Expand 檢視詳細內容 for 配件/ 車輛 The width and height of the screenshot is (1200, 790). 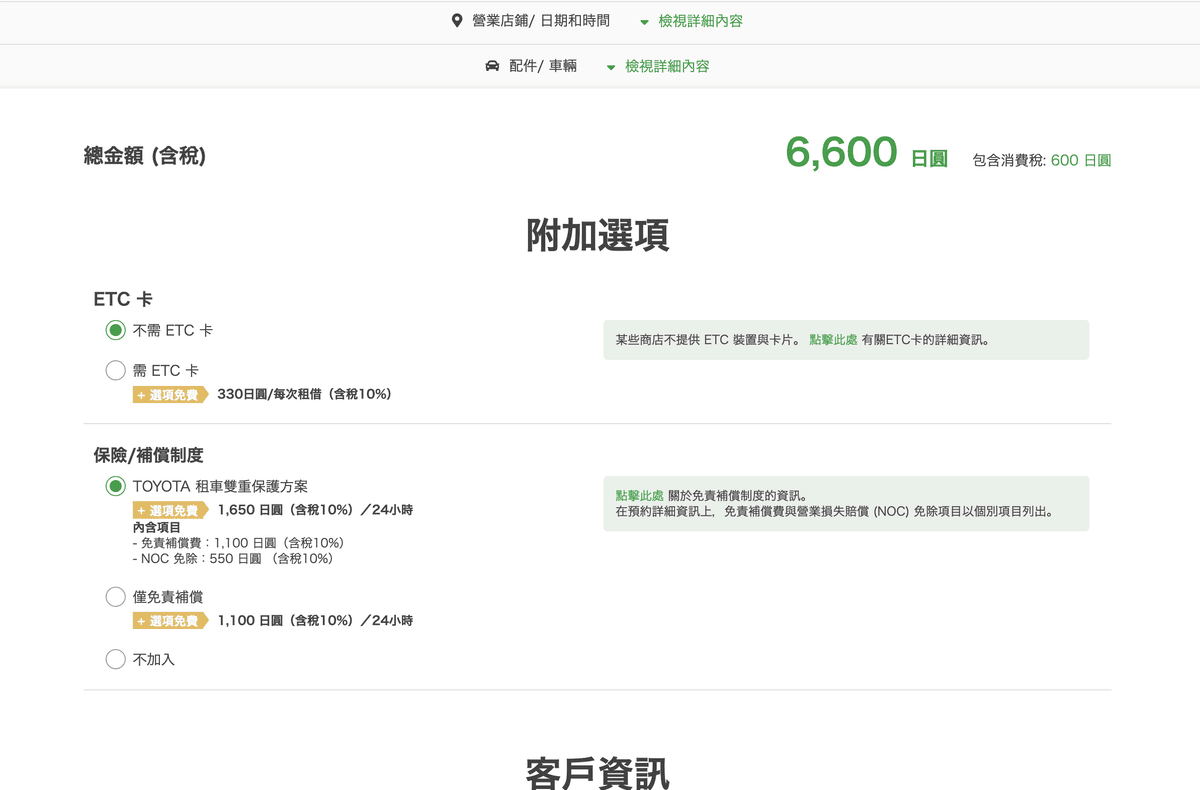pos(667,67)
